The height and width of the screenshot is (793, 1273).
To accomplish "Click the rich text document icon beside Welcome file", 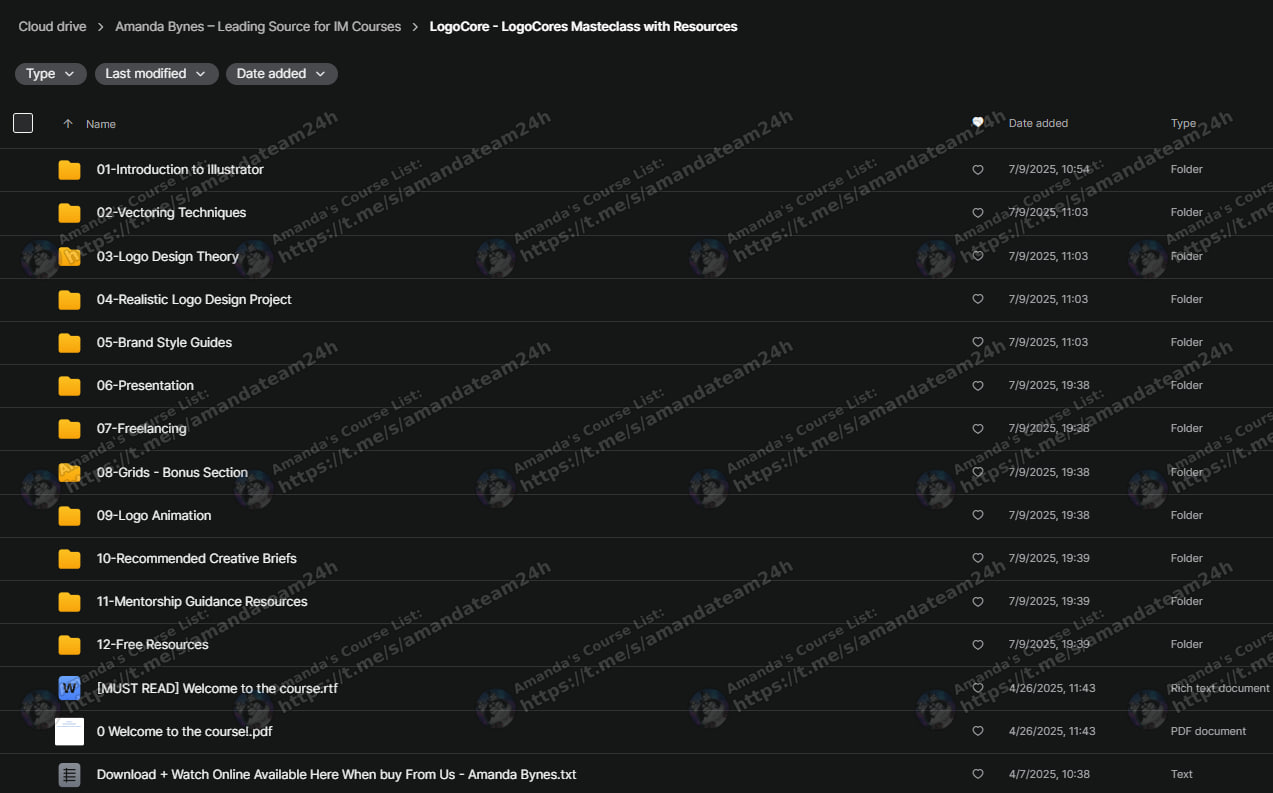I will [68, 687].
